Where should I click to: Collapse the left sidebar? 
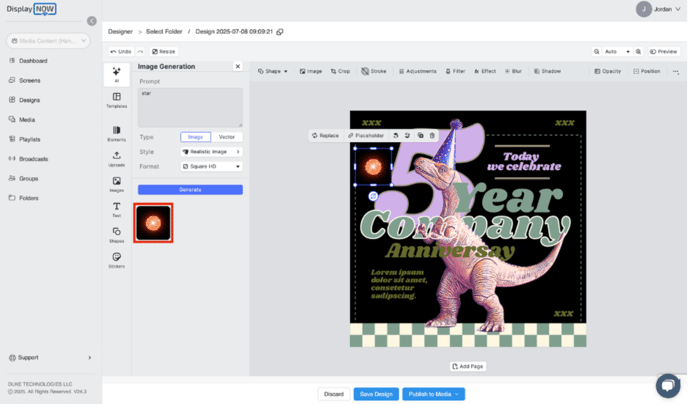point(92,21)
